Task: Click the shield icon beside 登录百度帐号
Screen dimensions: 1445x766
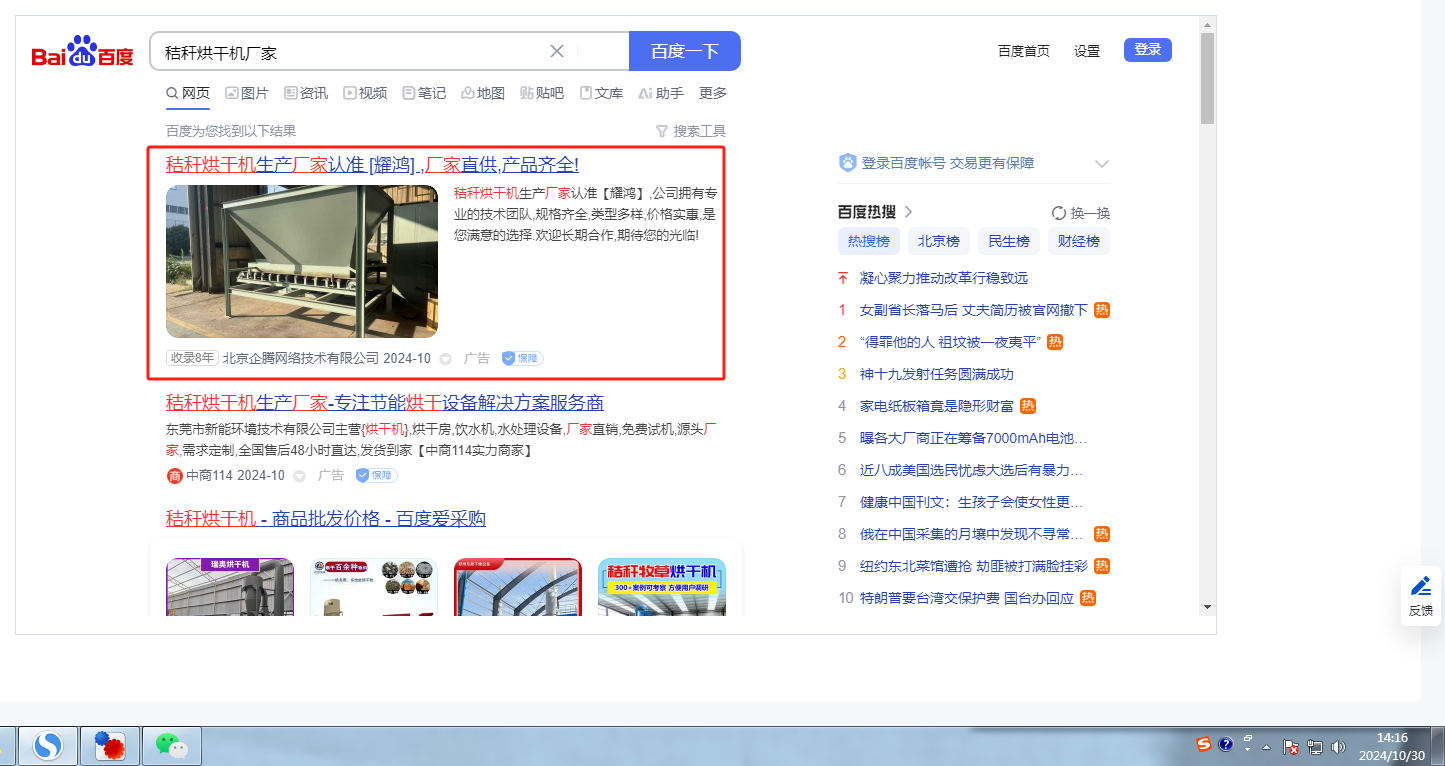Action: (847, 163)
